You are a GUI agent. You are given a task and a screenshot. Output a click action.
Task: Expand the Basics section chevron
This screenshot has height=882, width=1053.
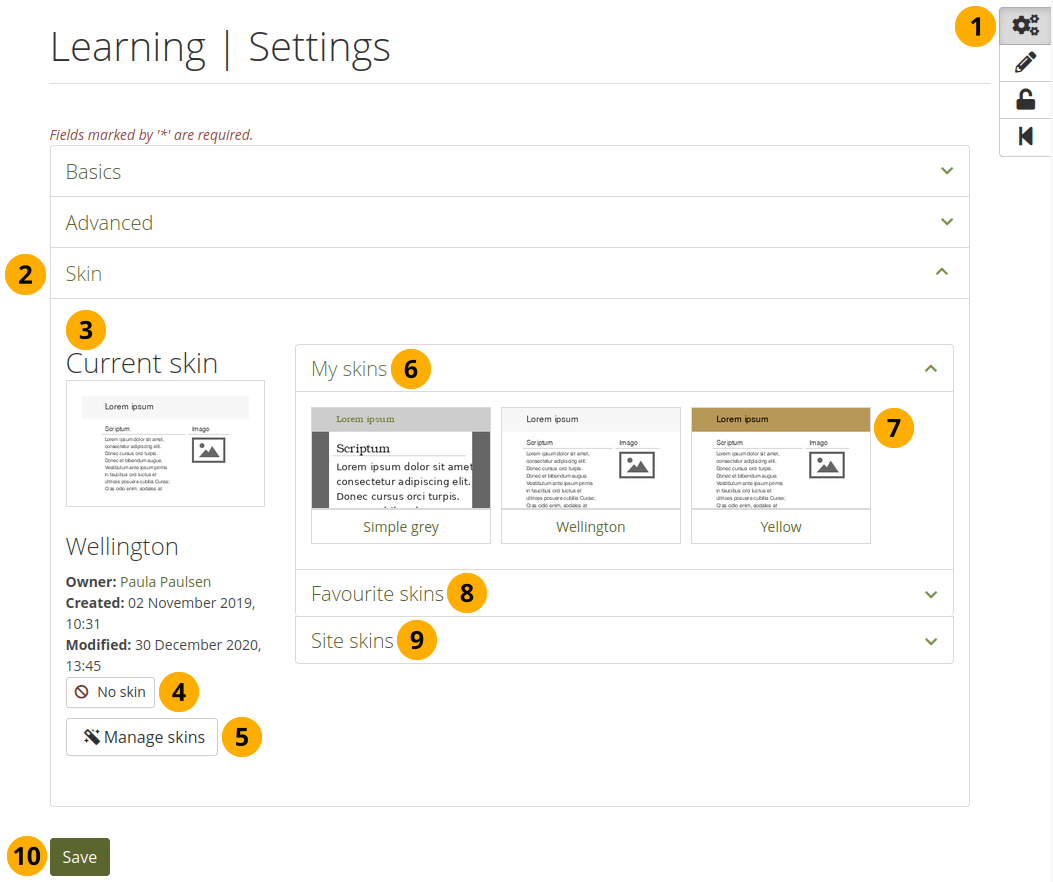[x=947, y=171]
